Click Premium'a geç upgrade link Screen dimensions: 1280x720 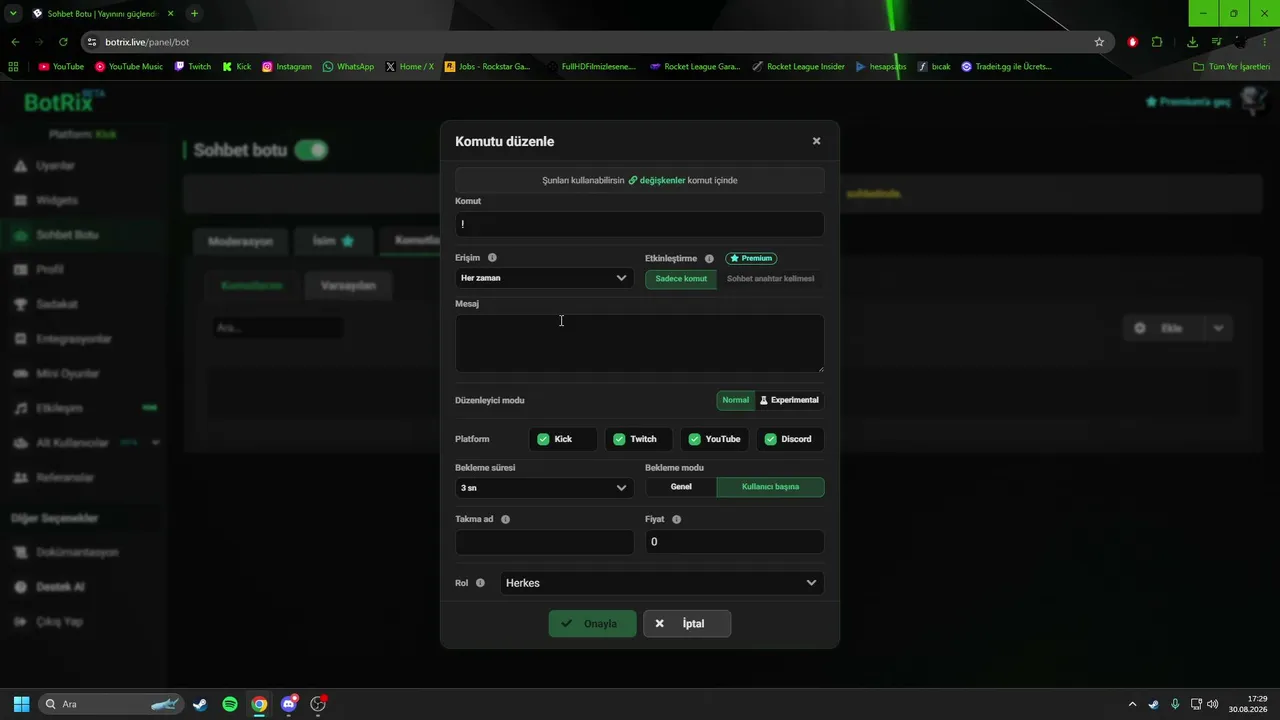[x=1188, y=102]
